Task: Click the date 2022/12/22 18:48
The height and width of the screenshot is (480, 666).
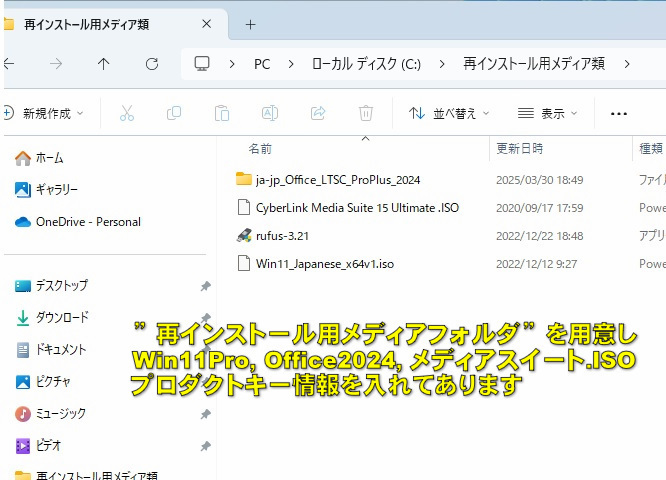Action: [539, 236]
